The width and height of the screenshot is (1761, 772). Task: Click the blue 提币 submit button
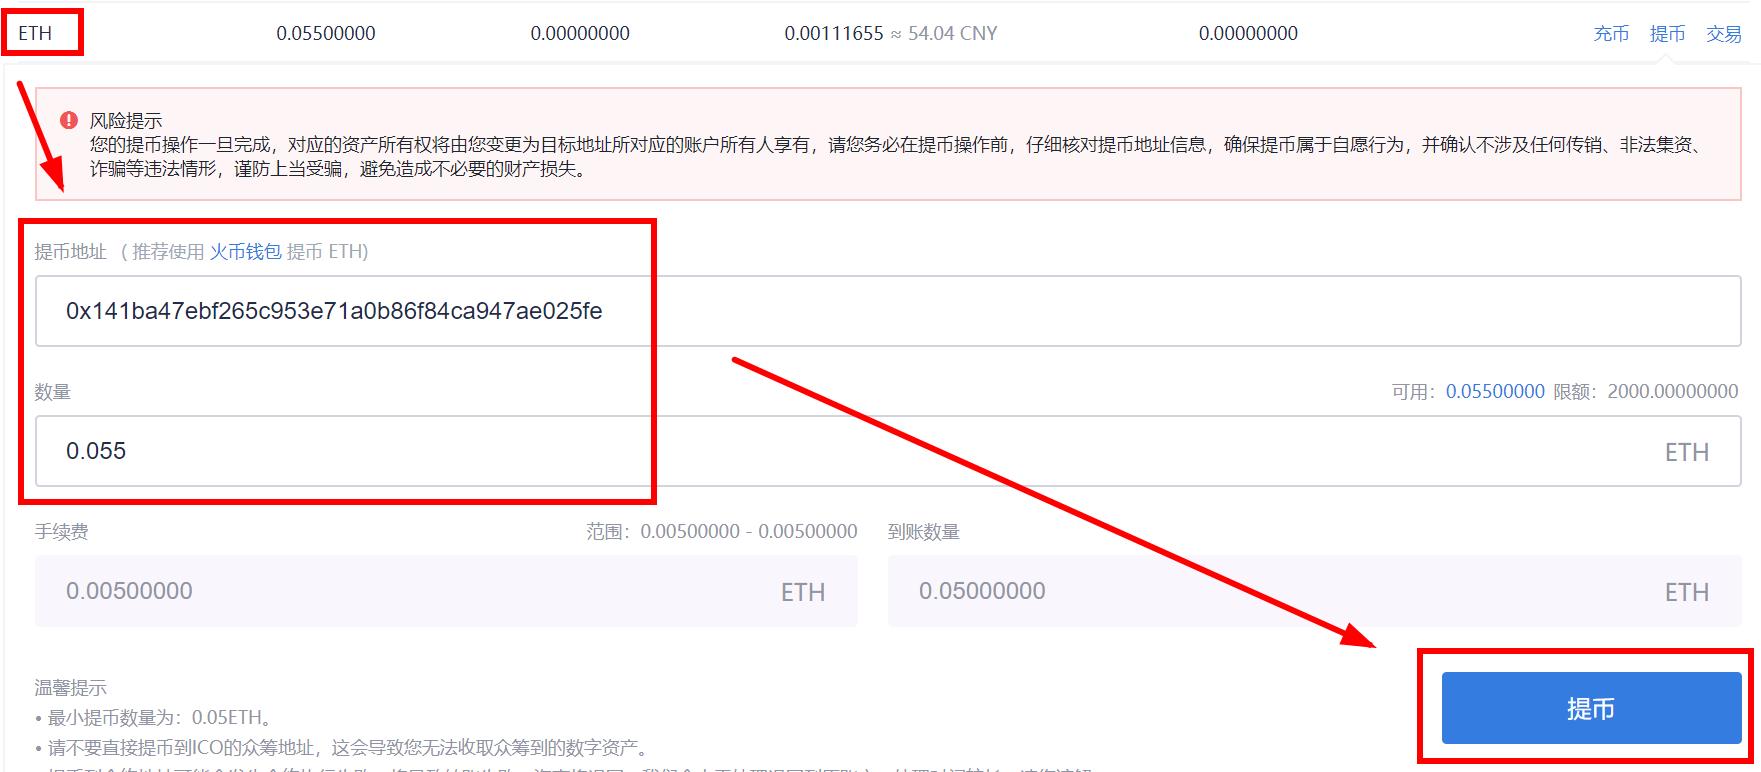tap(1591, 708)
